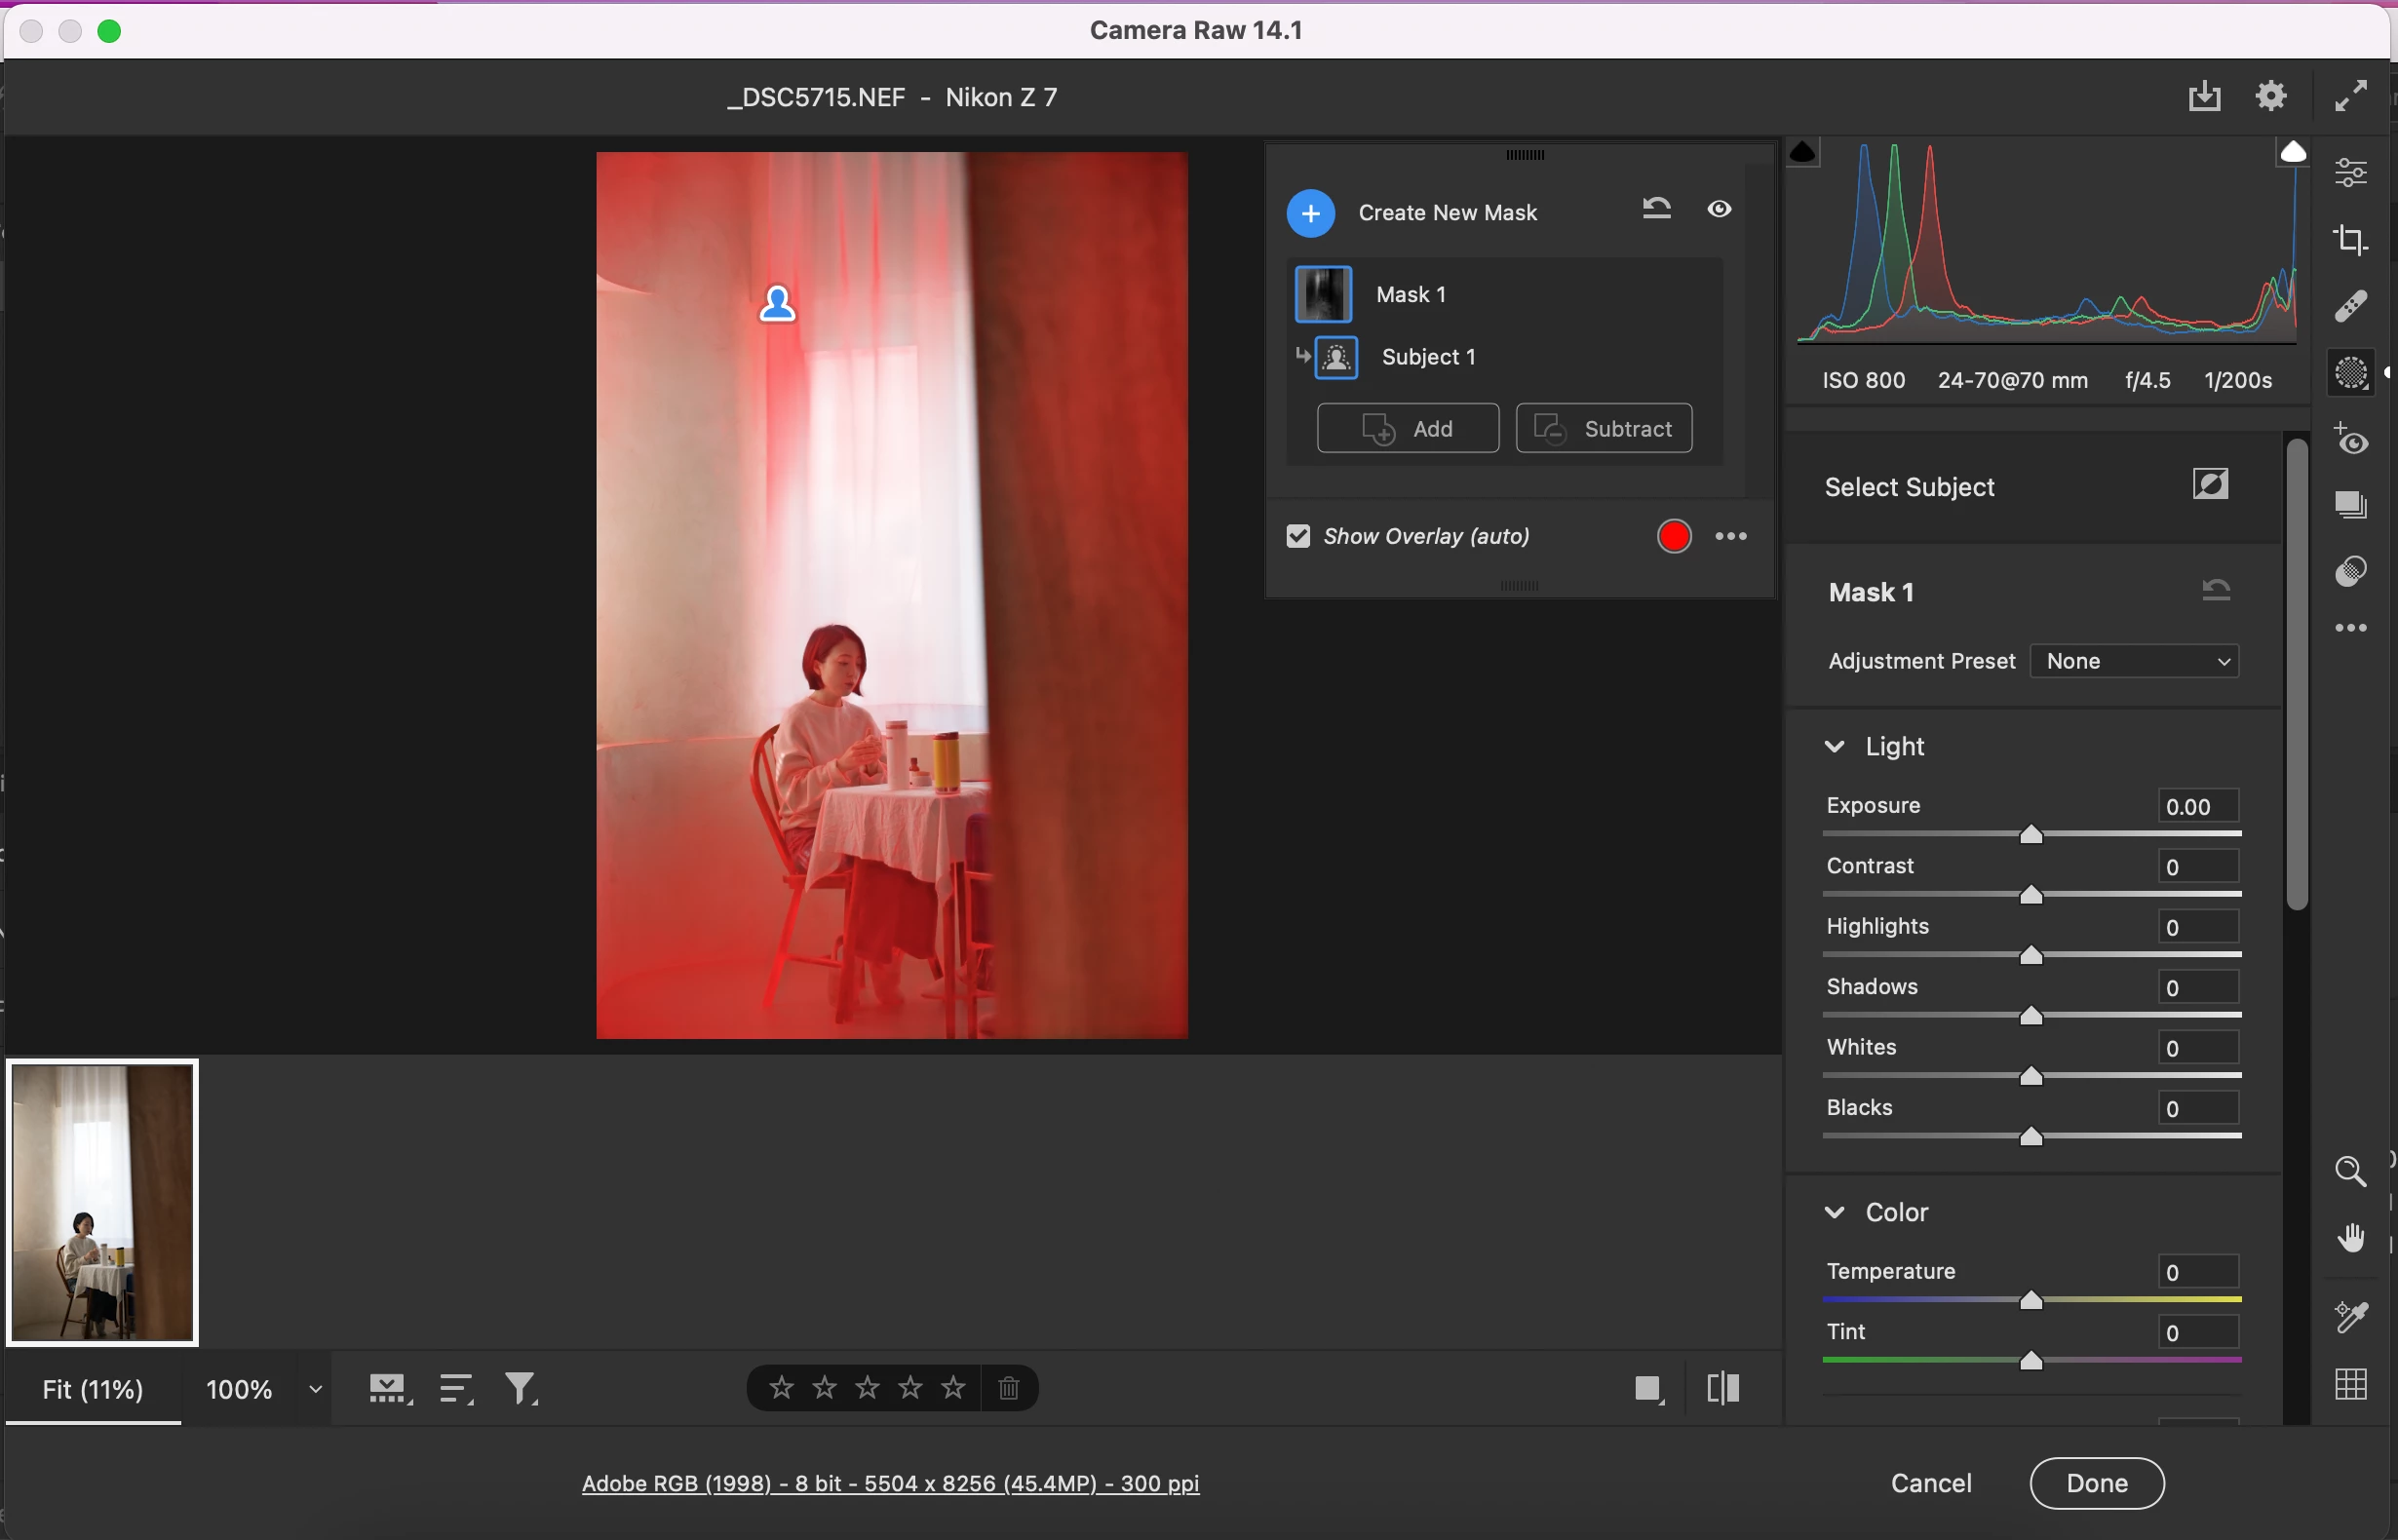Open the 100% zoom level dropdown
Viewport: 2398px width, 1540px height.
tap(315, 1389)
